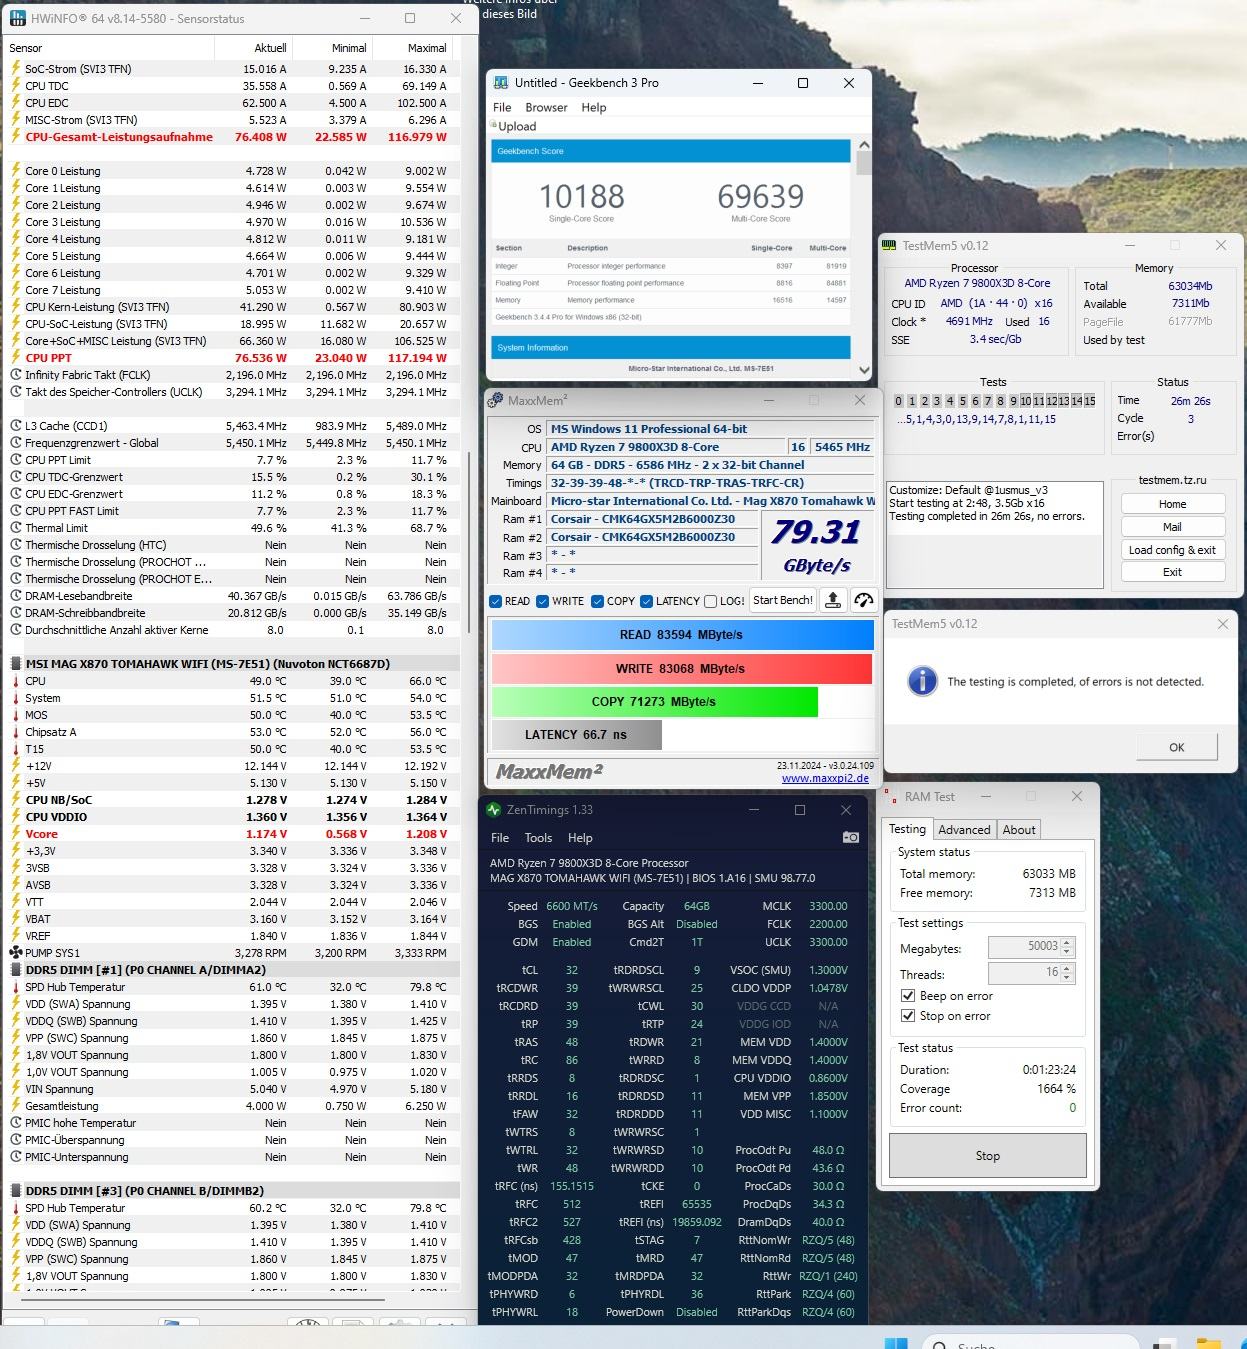Click Load config & exit in TestMem5

1173,550
